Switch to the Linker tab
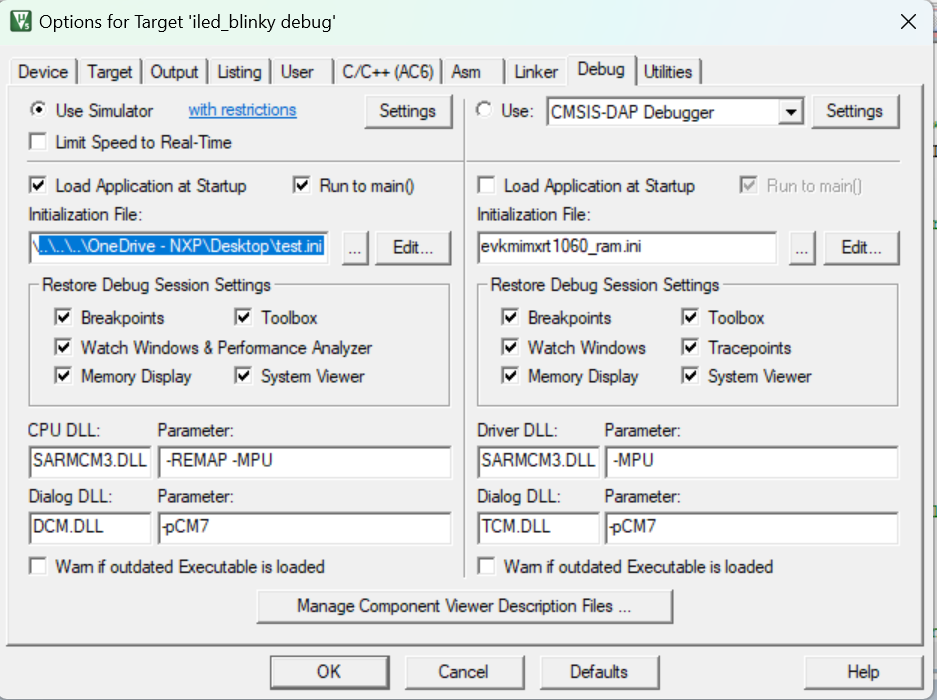The width and height of the screenshot is (937, 700). point(535,71)
